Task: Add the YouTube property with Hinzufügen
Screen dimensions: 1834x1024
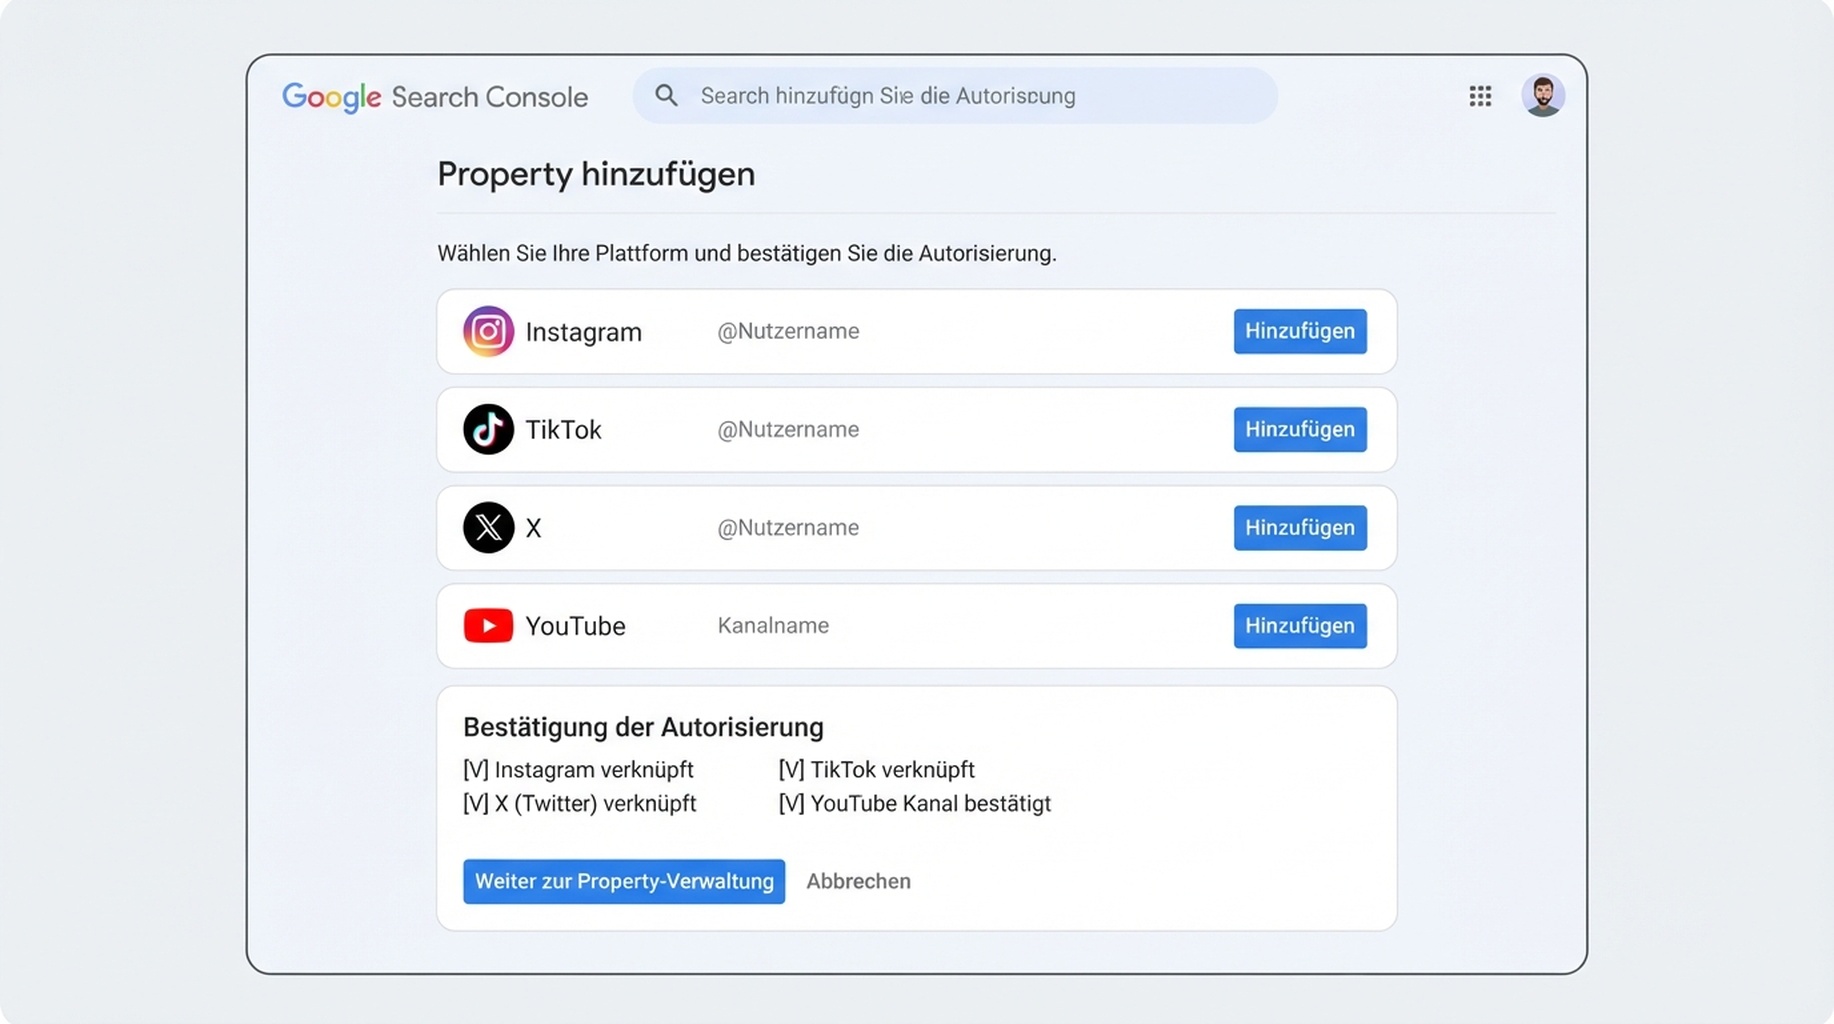Action: point(1300,626)
